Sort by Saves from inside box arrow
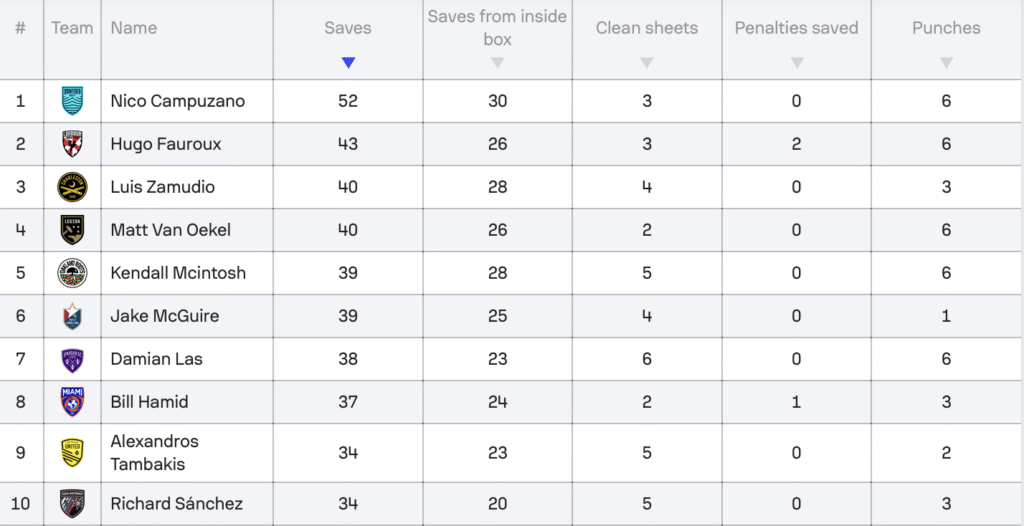 [x=498, y=63]
